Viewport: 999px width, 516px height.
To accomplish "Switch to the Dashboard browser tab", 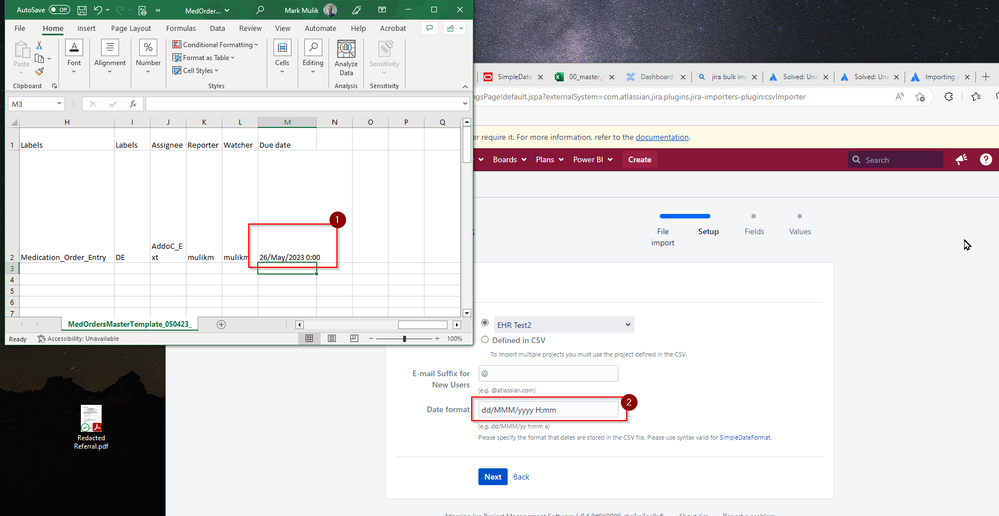I will coord(654,77).
